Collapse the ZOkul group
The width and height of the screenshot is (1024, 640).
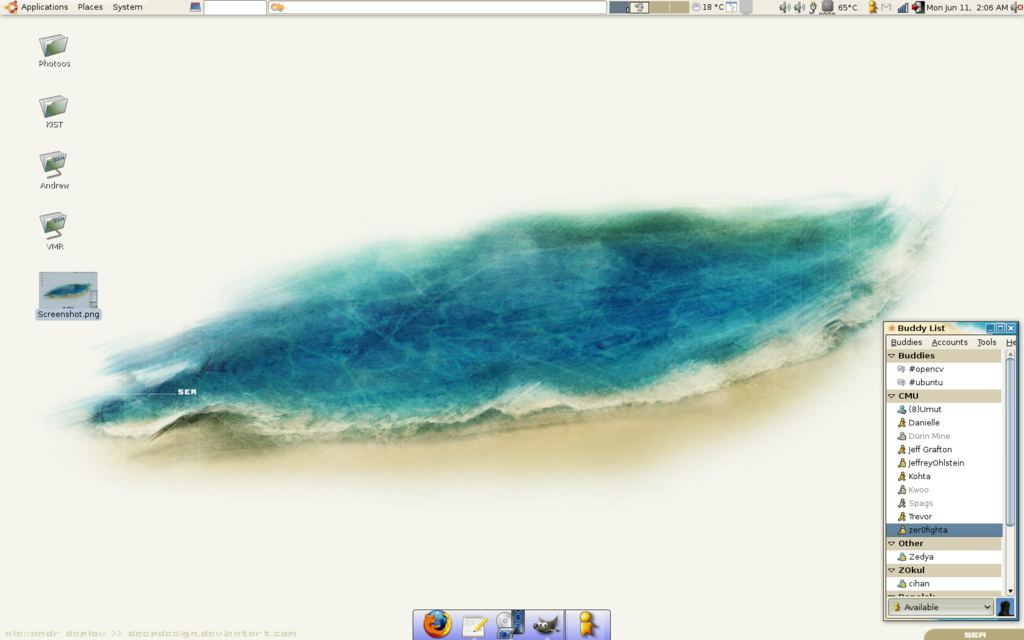click(891, 570)
